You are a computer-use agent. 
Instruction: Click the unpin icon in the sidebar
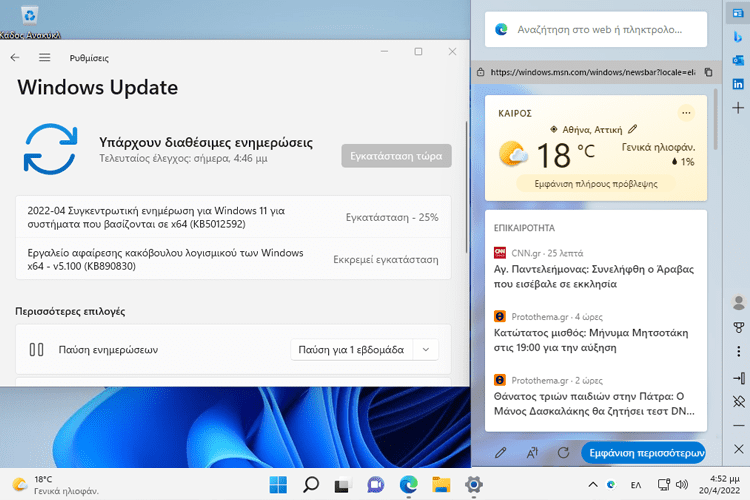tap(739, 401)
